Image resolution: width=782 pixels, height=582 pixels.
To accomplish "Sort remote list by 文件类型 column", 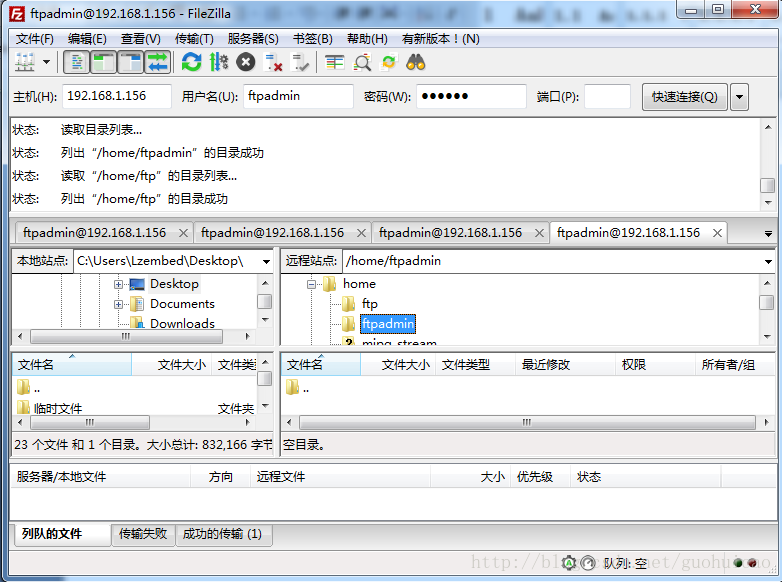I will 475,365.
